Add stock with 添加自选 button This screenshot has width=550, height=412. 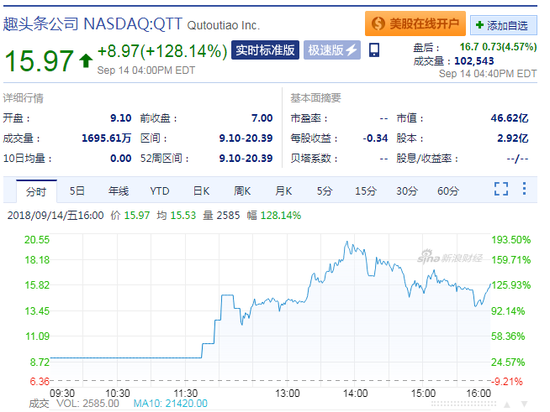click(503, 25)
